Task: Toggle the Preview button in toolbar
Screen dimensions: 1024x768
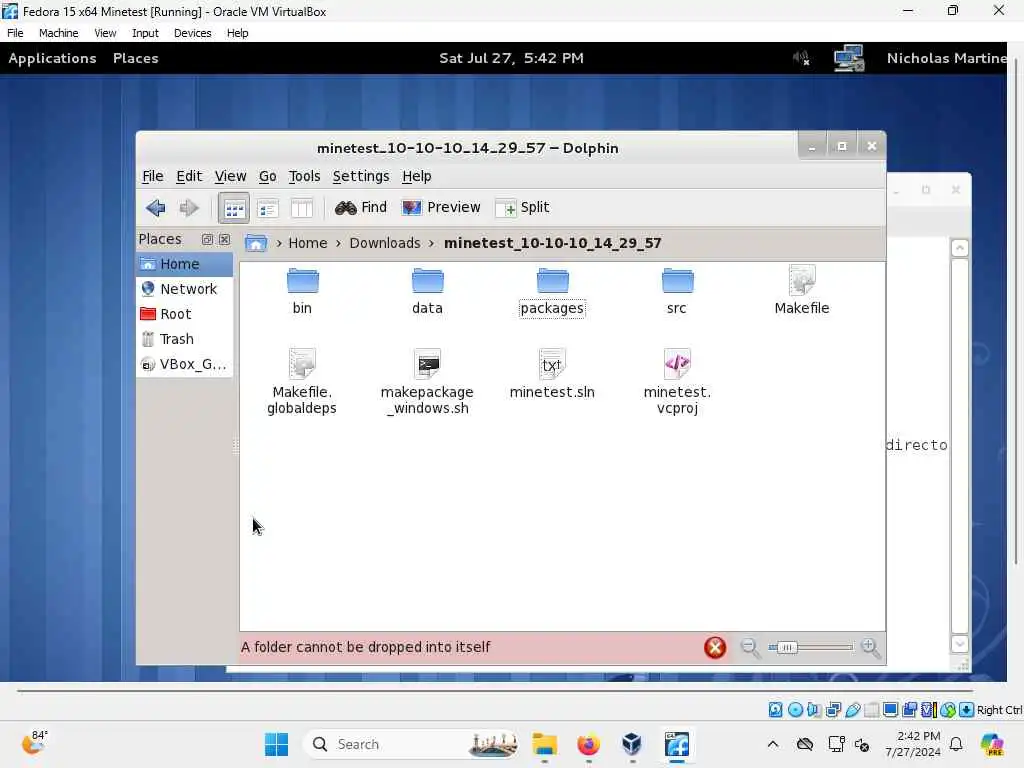Action: coord(441,208)
